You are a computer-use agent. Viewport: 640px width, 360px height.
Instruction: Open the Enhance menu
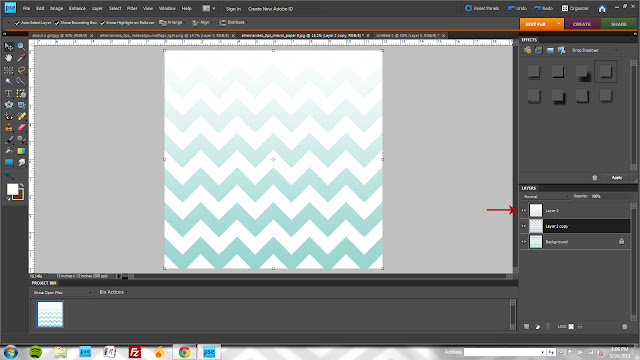[x=77, y=9]
